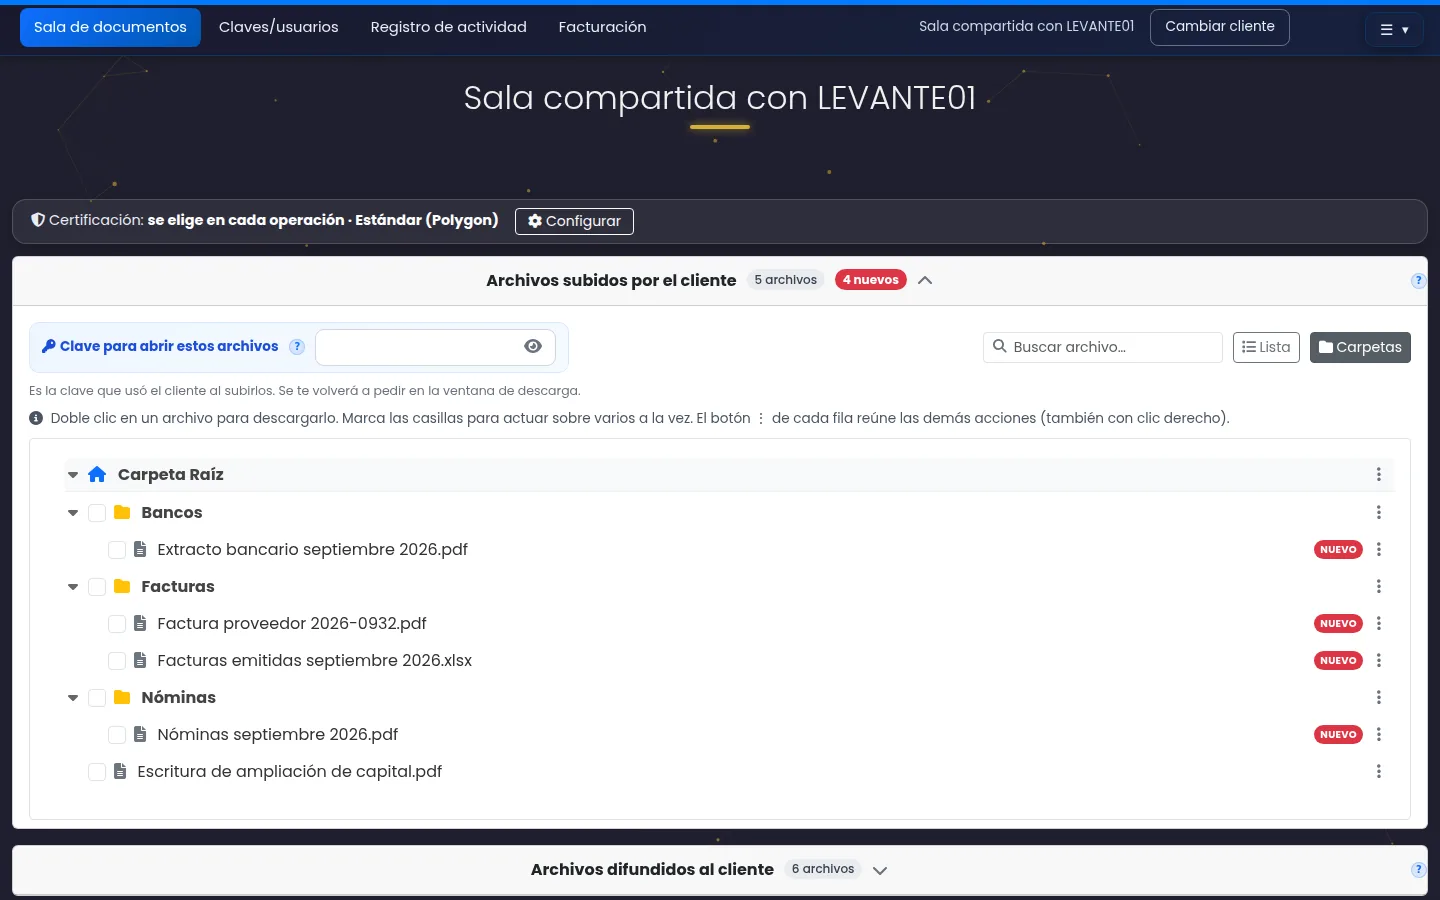Click the home icon of Carpeta Raíz

click(97, 474)
